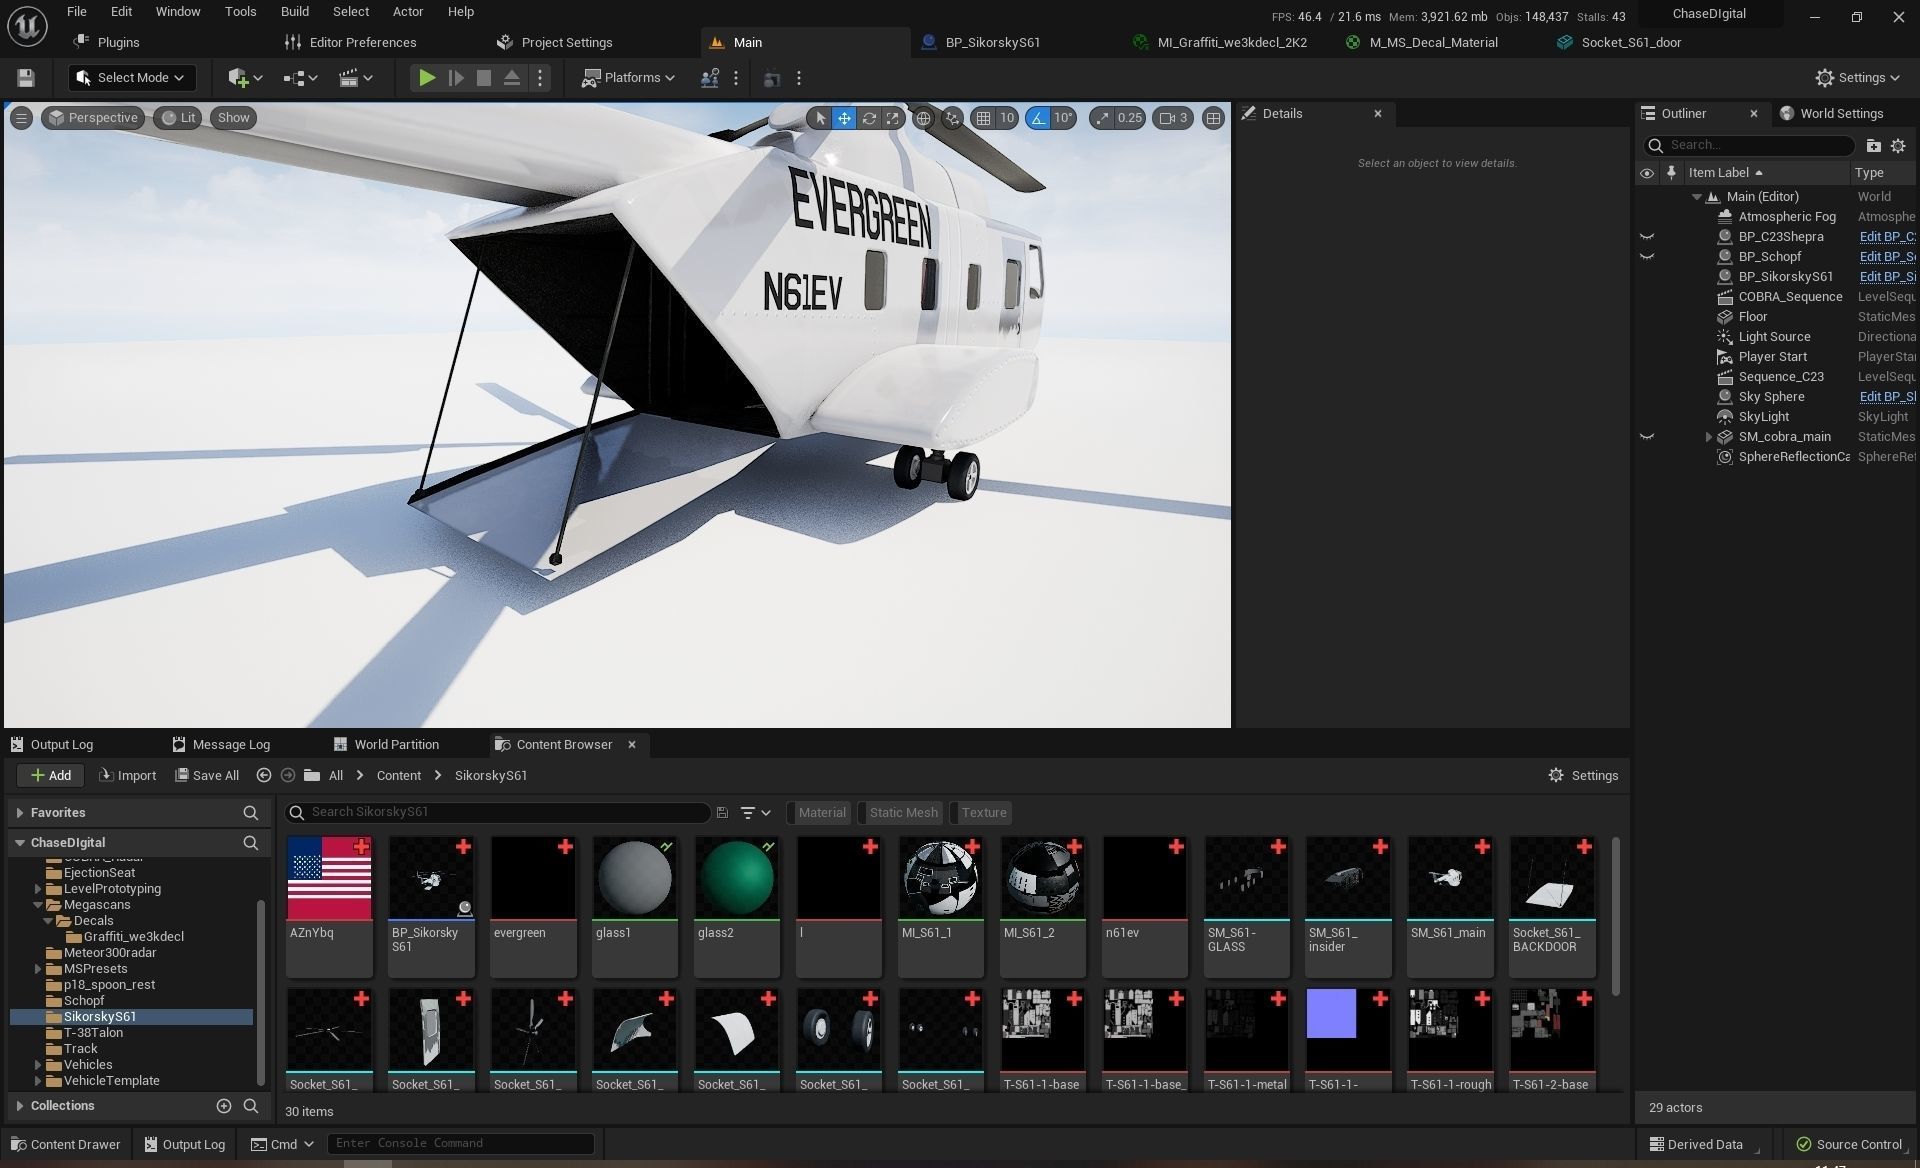Select the rotate gizmo tool in viewport
This screenshot has width=1920, height=1168.
coord(869,118)
